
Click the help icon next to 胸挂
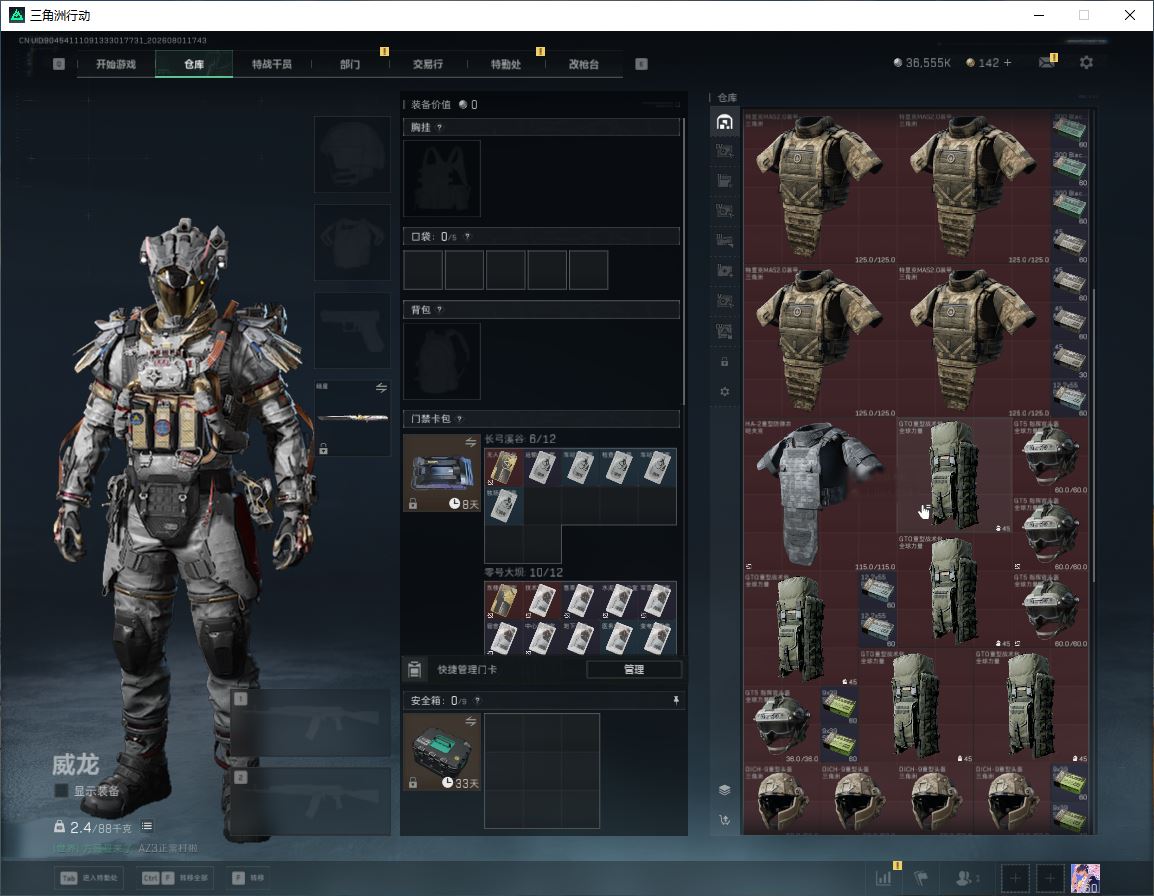pos(439,127)
